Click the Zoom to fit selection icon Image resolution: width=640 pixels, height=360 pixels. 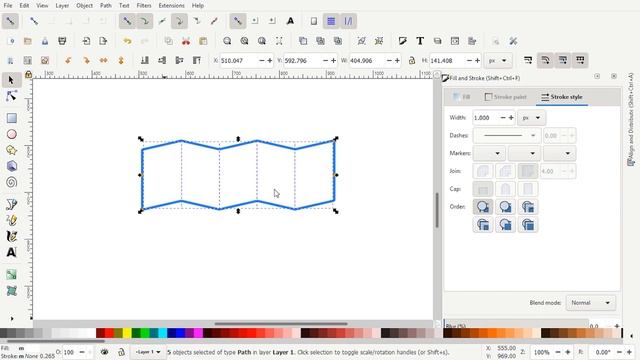[x=227, y=41]
